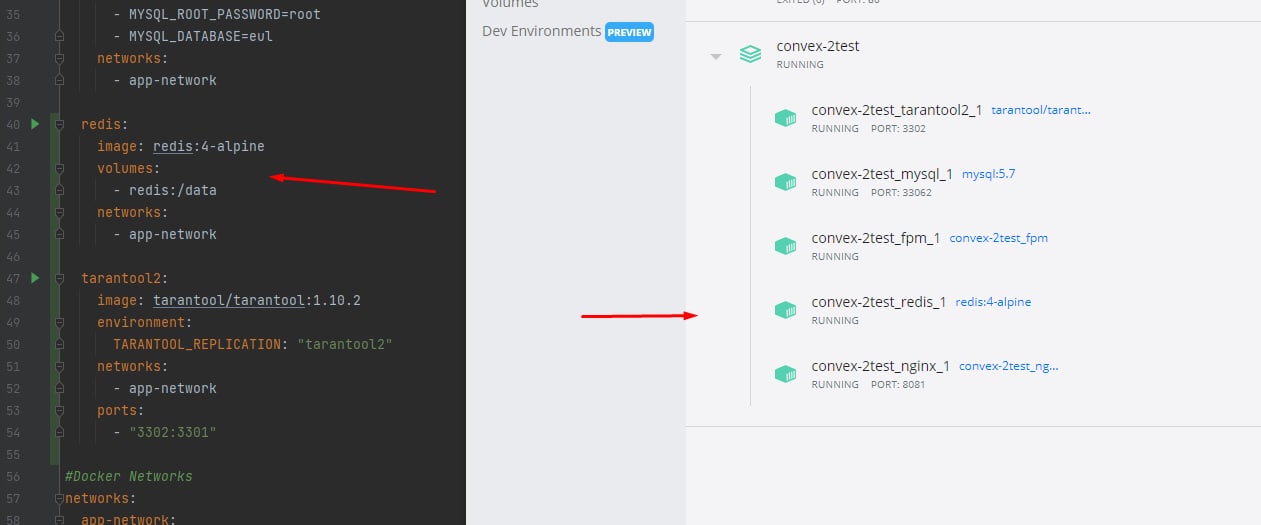
Task: Place cursor on MYSQL_DATABASE=eul line
Action: [201, 36]
